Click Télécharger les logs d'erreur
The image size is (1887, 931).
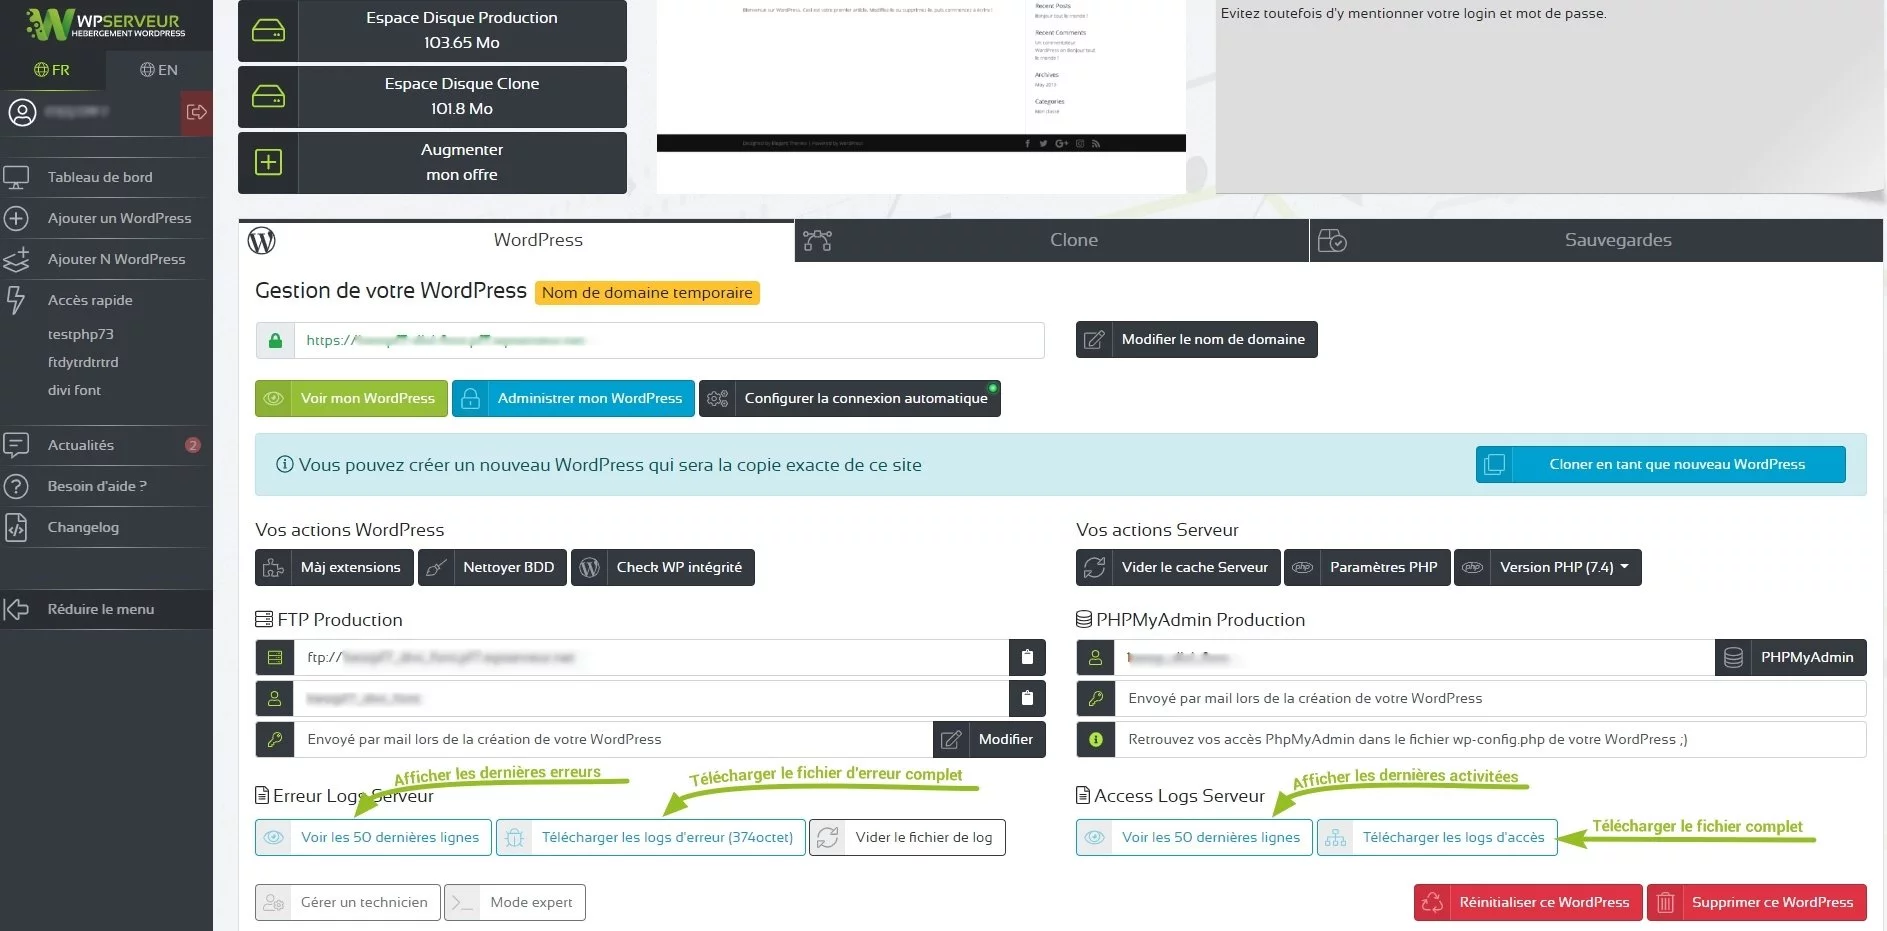tap(651, 837)
